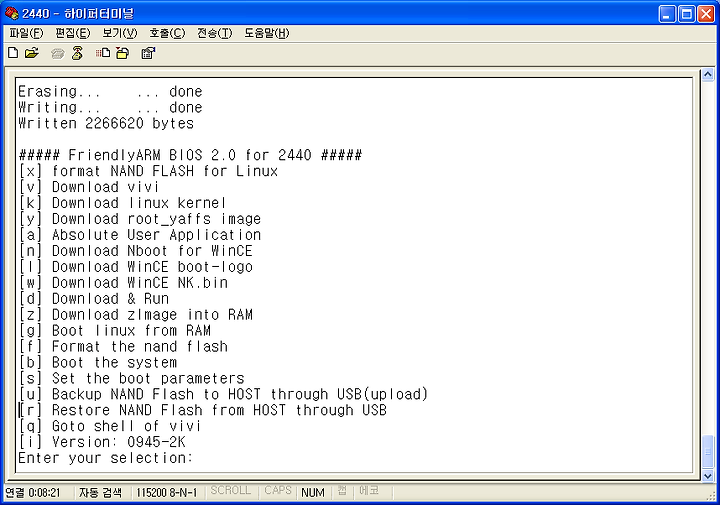Click the '[q] Goto shell of vivi' line
Viewport: 720px width, 505px height.
point(110,426)
